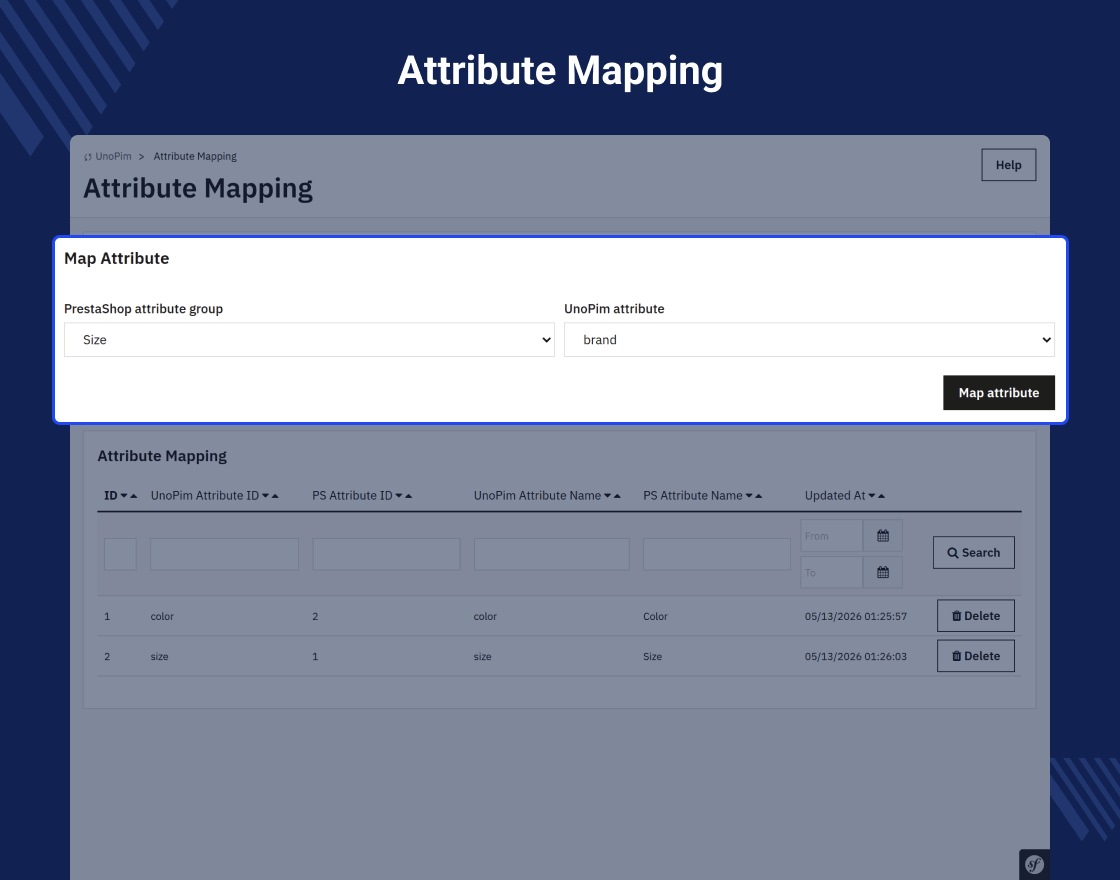Viewport: 1120px width, 880px height.
Task: Click the From date input
Action: click(831, 536)
